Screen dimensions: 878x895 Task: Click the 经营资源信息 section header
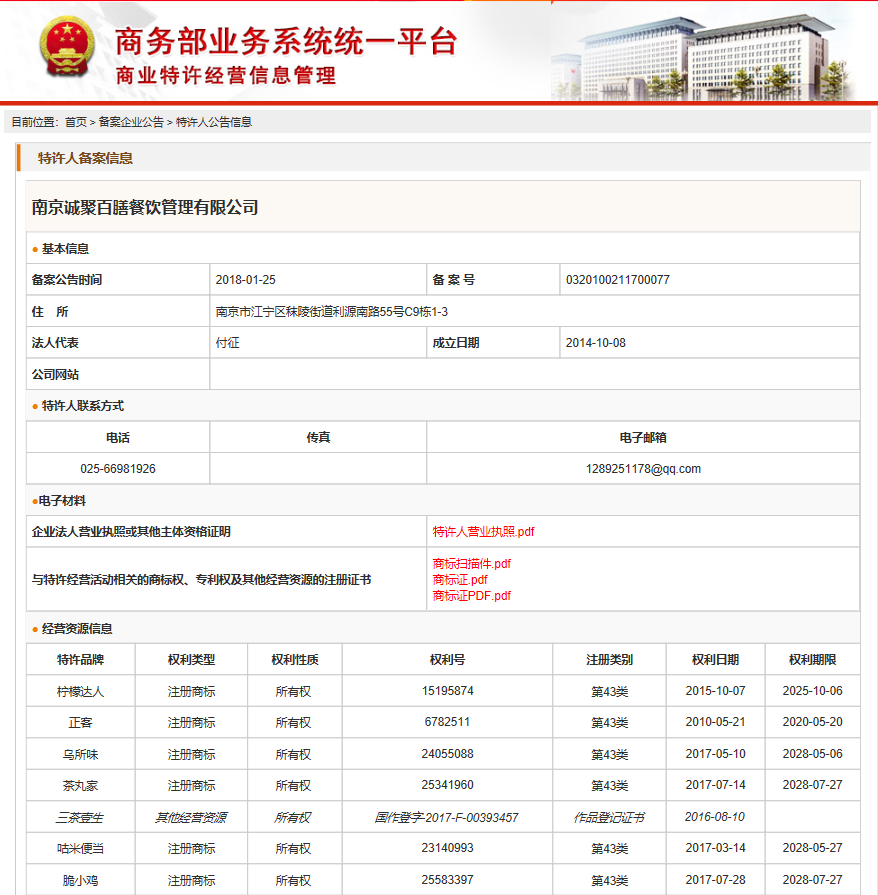(x=77, y=629)
